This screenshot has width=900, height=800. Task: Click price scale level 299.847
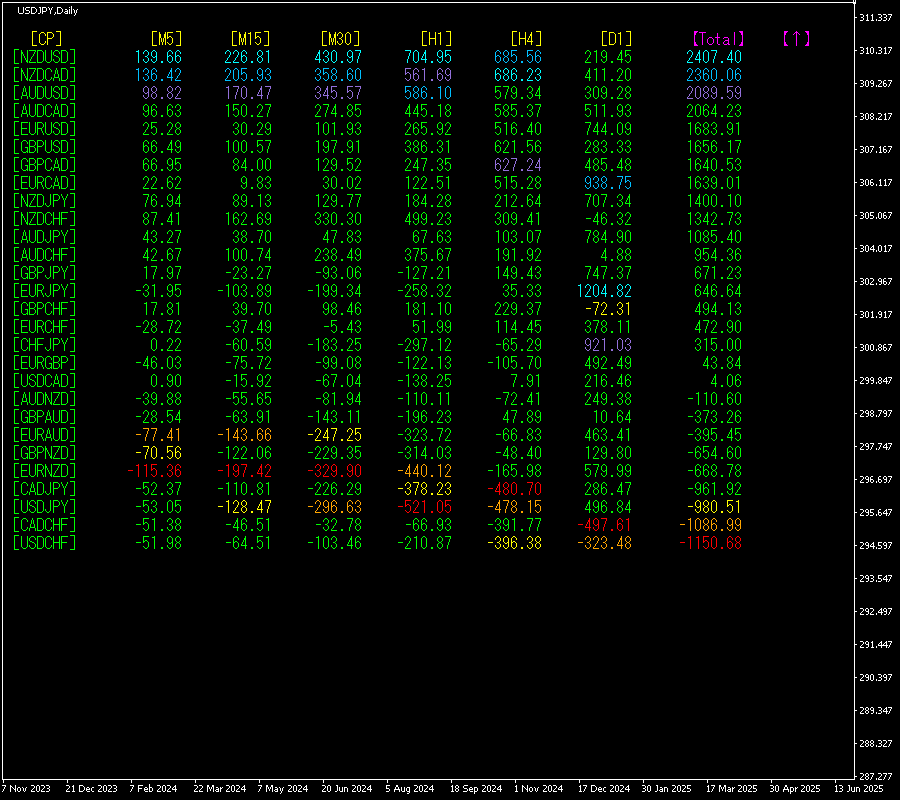[876, 380]
